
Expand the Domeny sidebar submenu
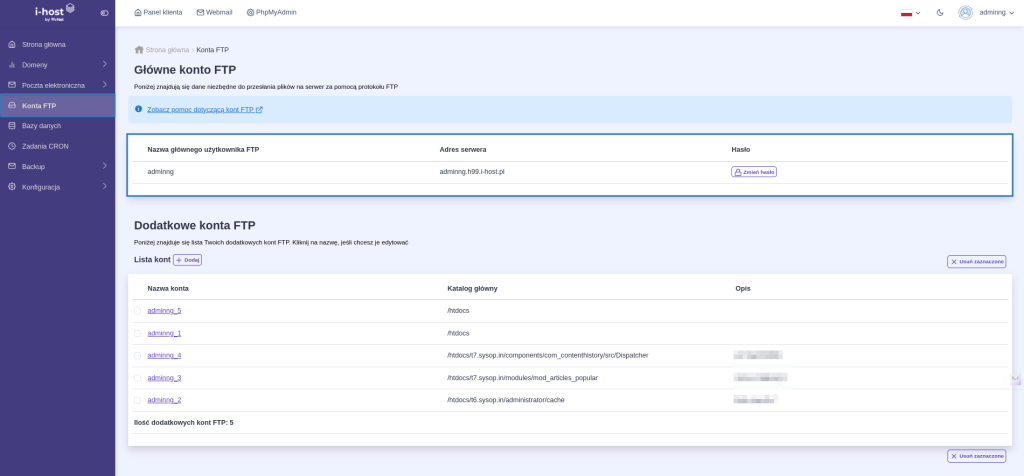click(104, 65)
